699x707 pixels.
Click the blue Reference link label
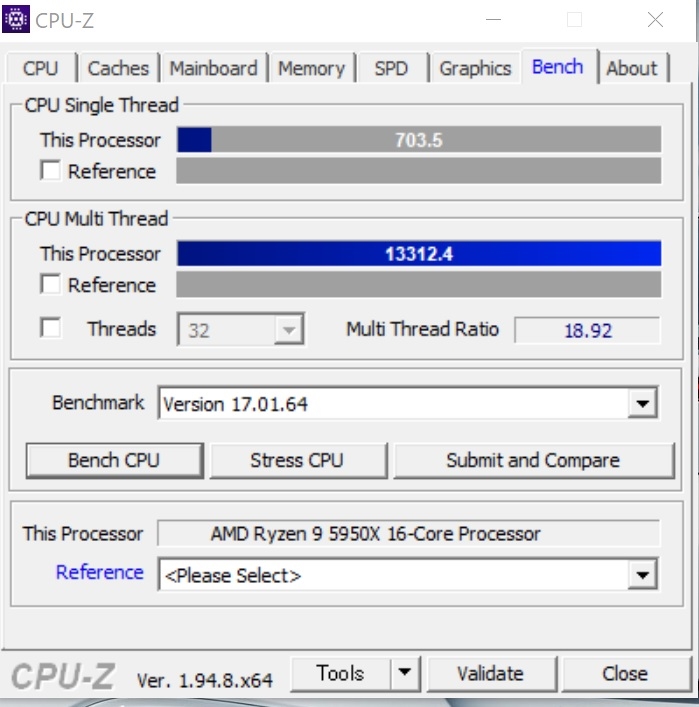(100, 572)
